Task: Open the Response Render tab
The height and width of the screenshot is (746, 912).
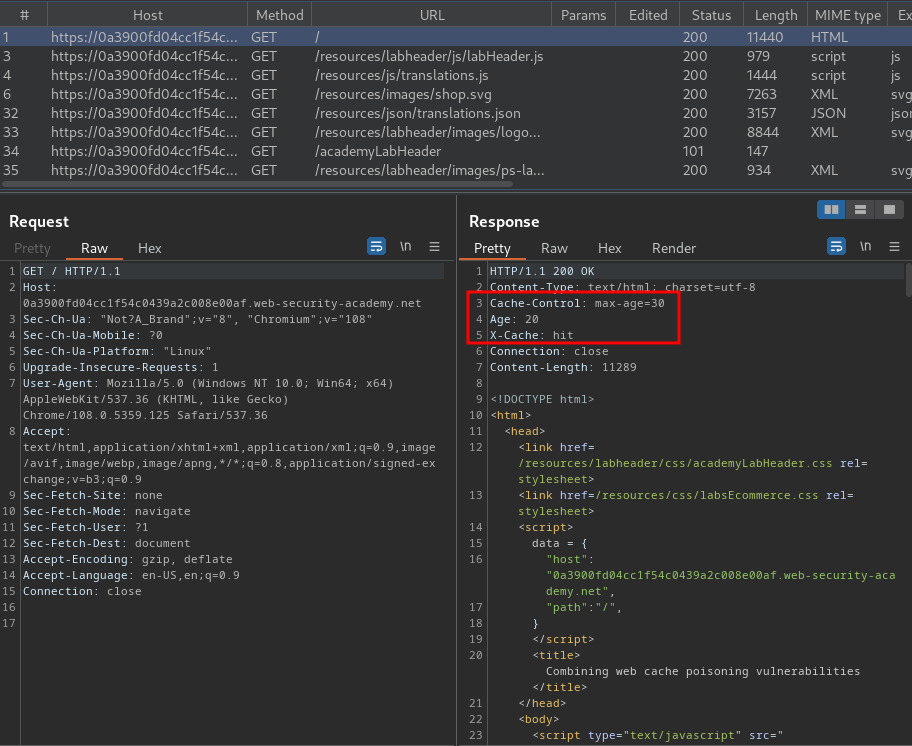Action: pyautogui.click(x=674, y=248)
